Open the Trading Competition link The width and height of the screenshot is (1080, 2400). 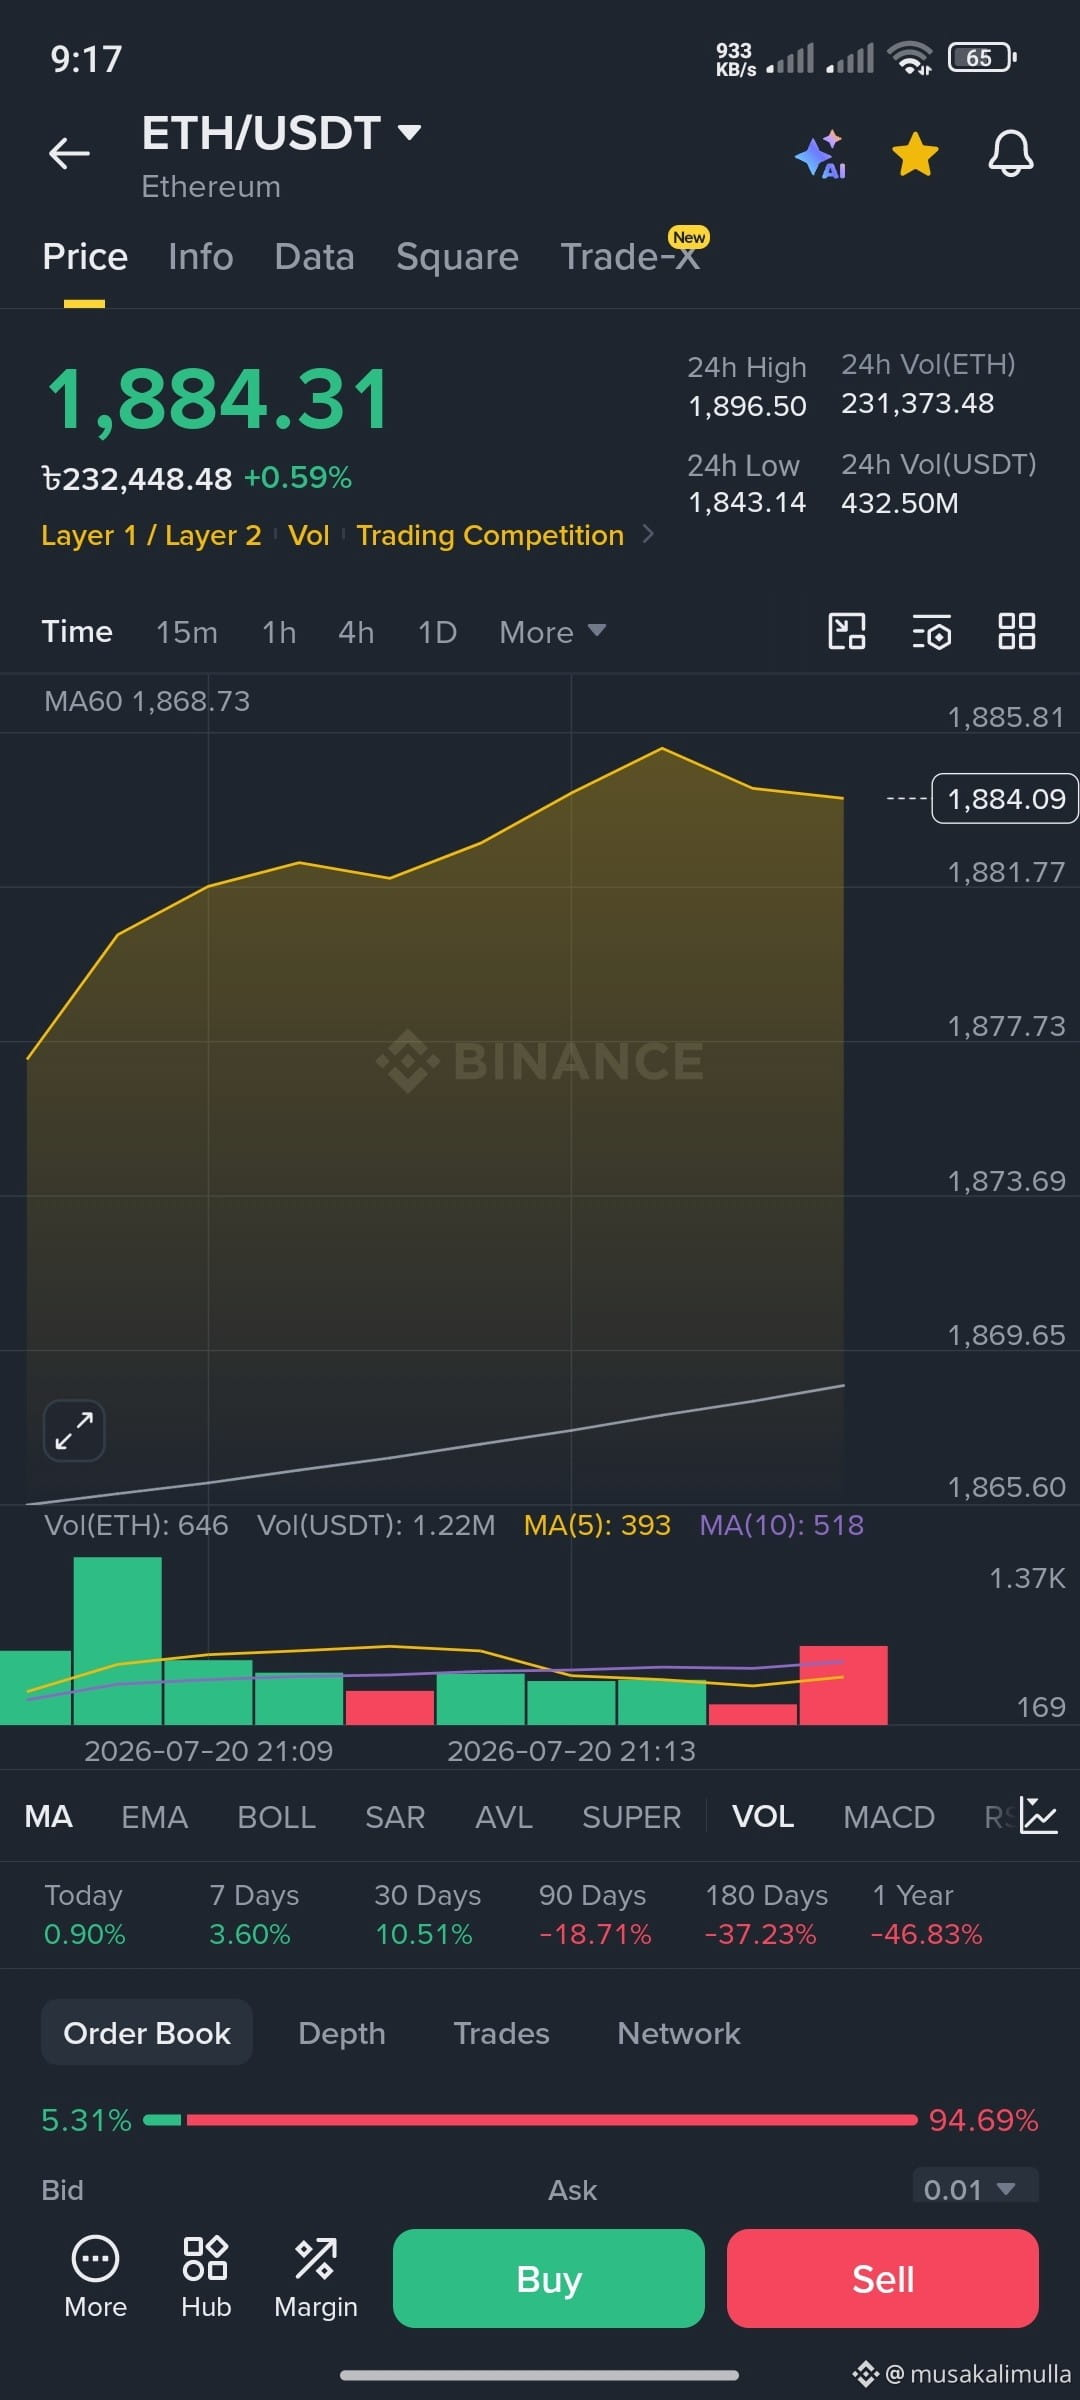click(490, 536)
